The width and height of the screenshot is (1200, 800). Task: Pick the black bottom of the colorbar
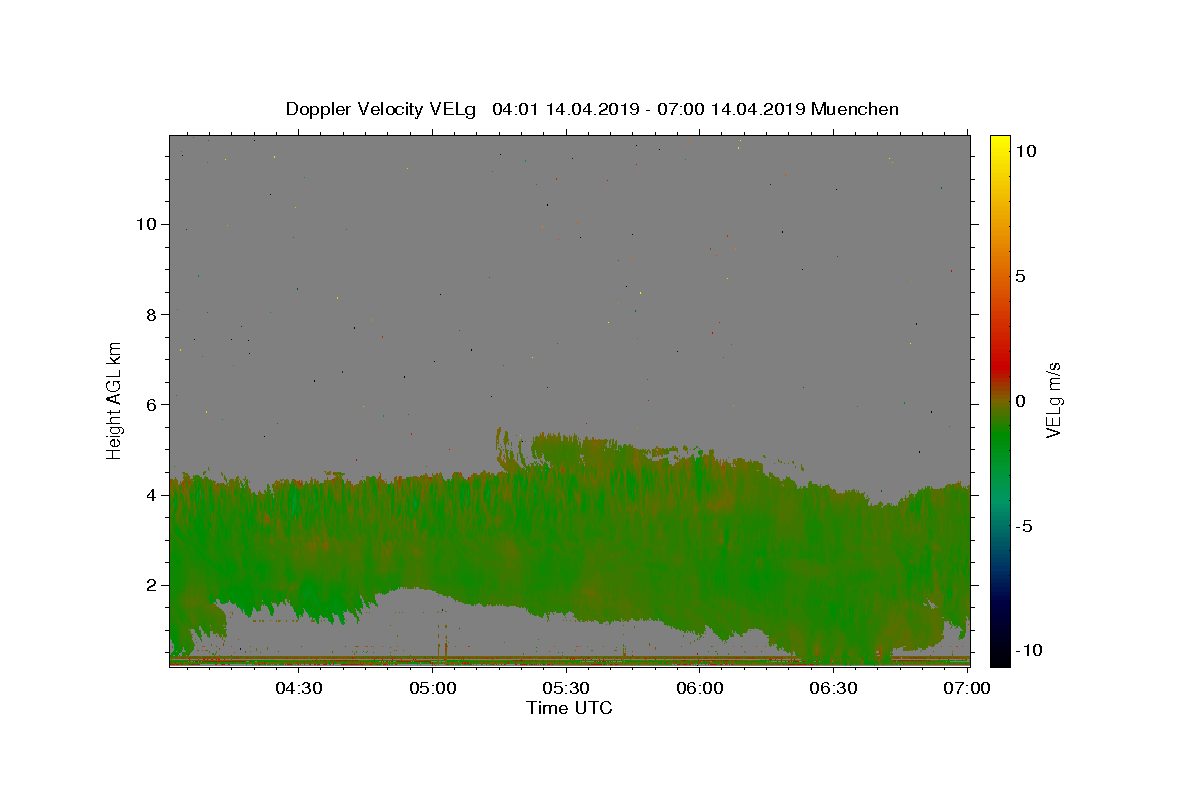(x=999, y=655)
